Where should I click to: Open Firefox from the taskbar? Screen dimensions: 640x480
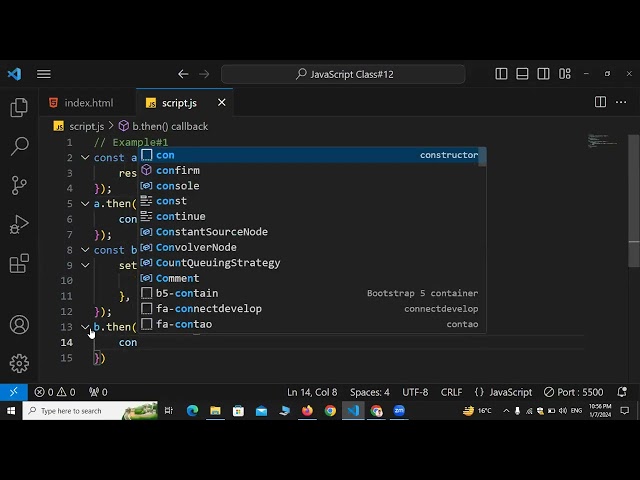307,411
